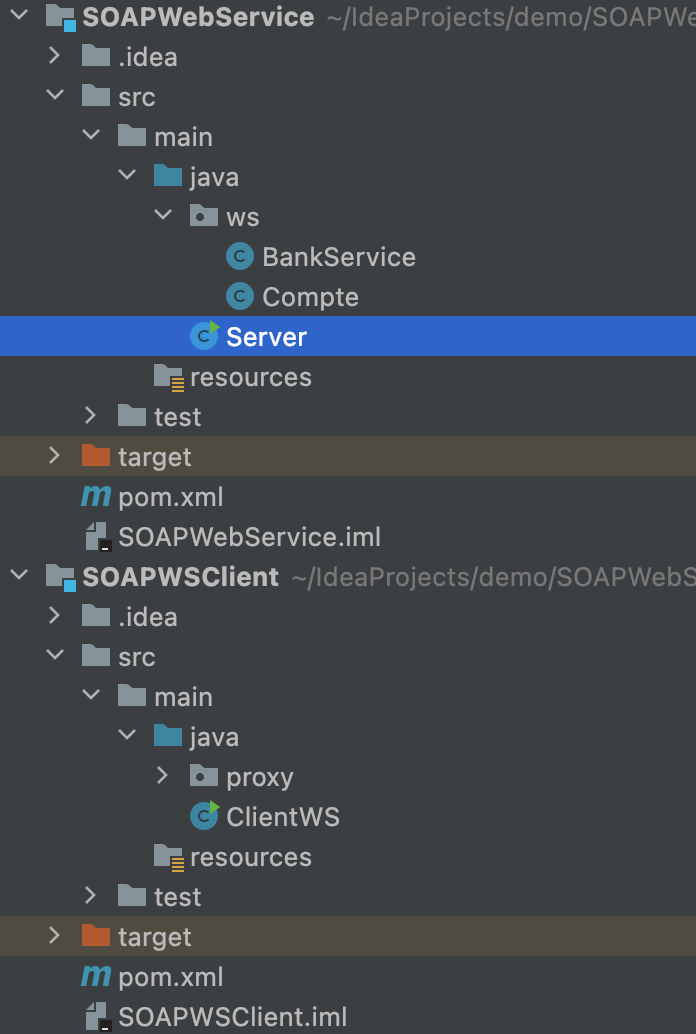Expand the test folder under SOAPWSClient
The height and width of the screenshot is (1034, 696).
click(x=90, y=896)
